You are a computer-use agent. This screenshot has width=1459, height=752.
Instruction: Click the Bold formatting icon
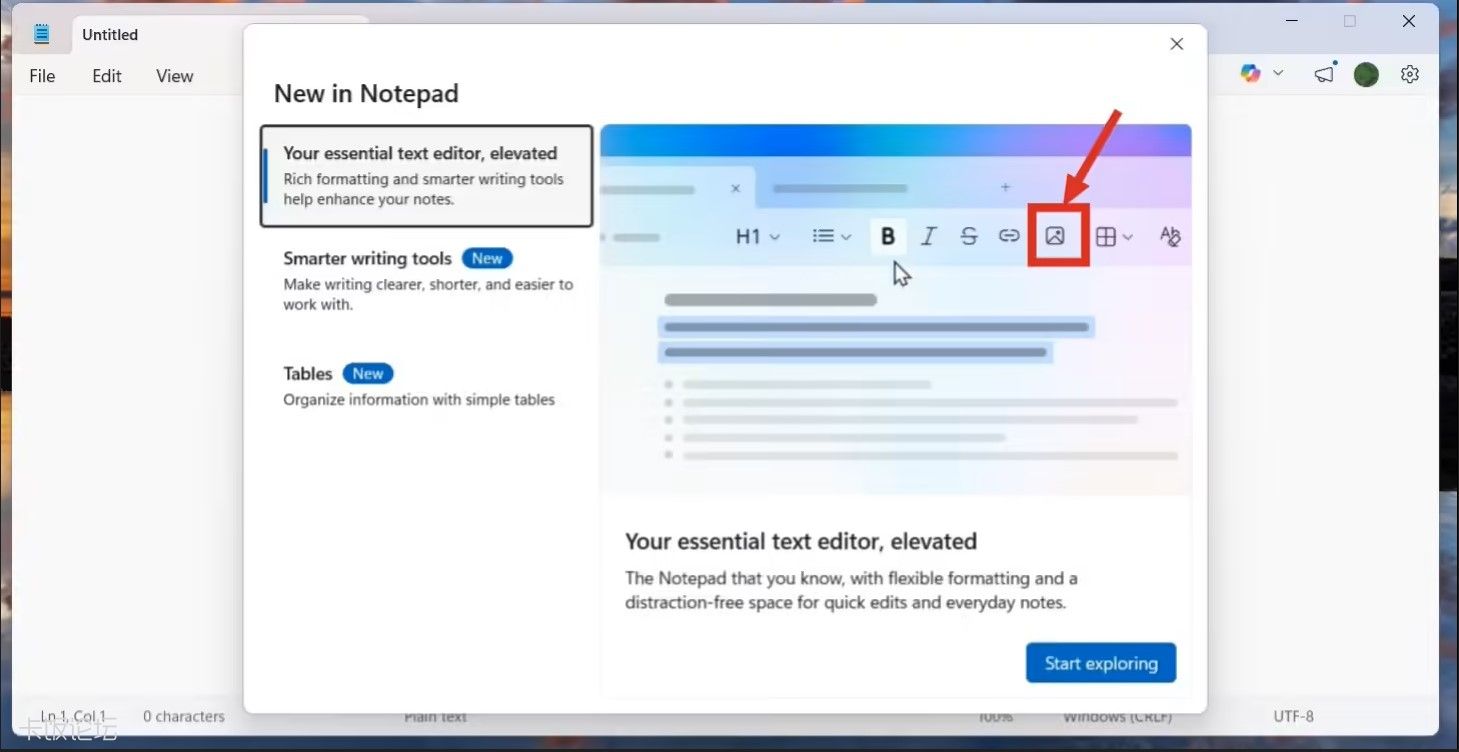(x=887, y=237)
